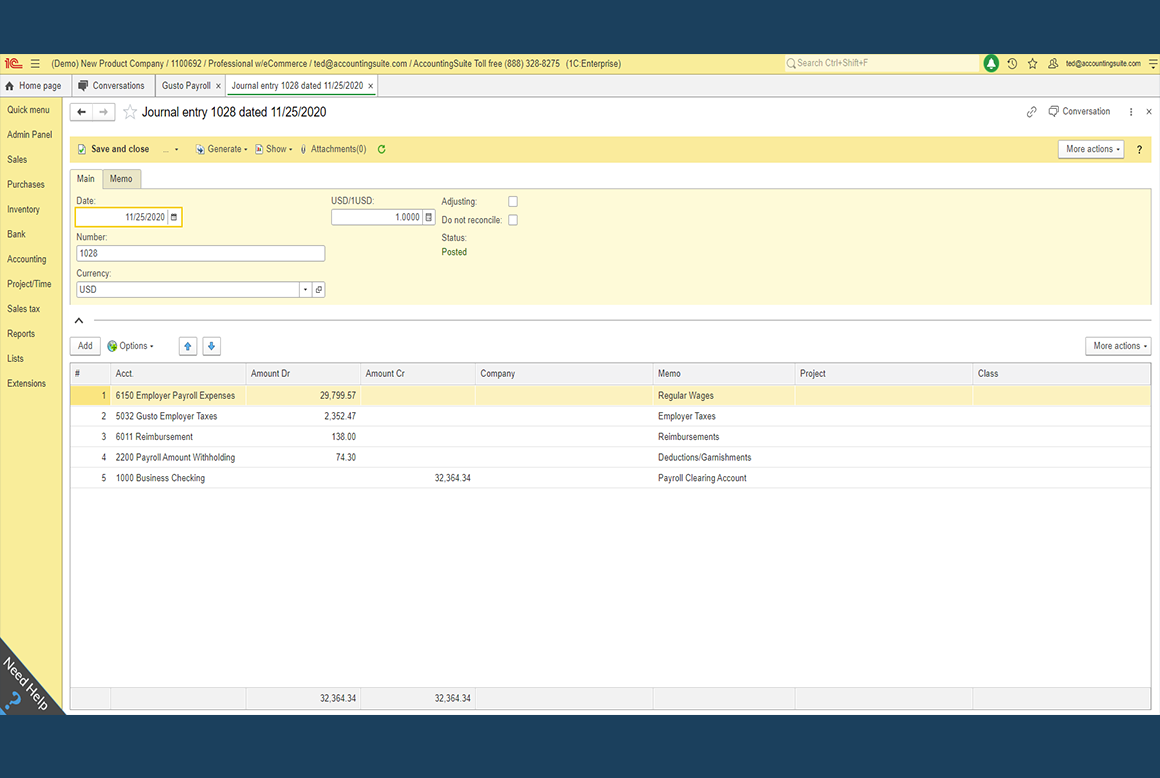Click Save and close
Viewport: 1160px width, 778px height.
click(x=113, y=149)
